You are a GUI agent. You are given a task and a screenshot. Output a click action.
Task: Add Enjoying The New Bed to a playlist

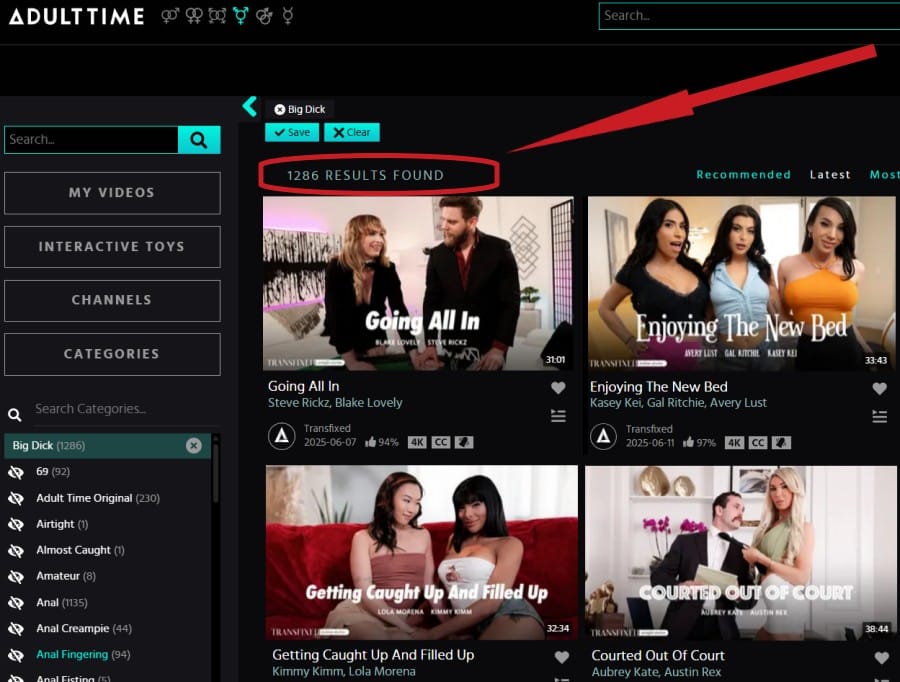tap(879, 416)
